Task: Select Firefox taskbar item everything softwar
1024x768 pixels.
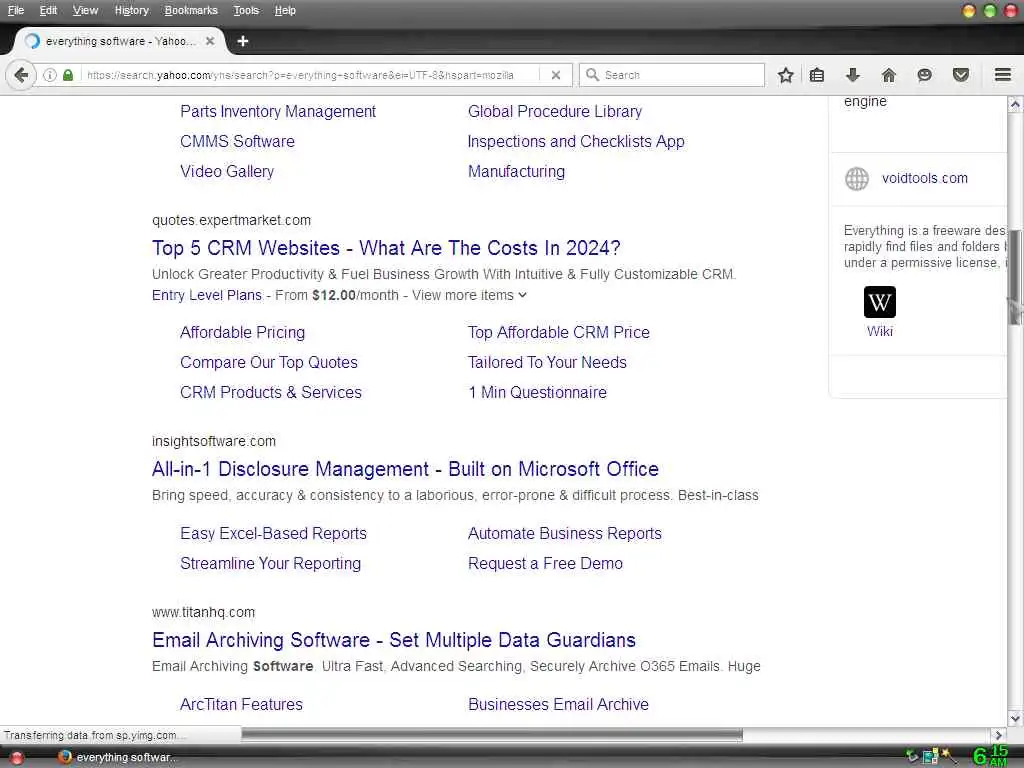Action: (x=118, y=758)
